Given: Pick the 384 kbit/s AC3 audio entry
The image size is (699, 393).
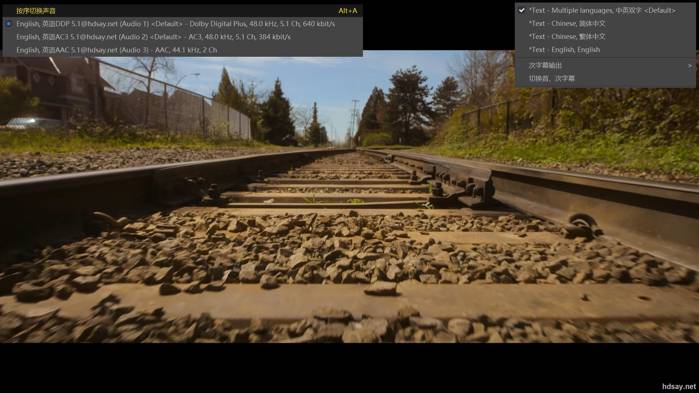Looking at the screenshot, I should (x=182, y=37).
